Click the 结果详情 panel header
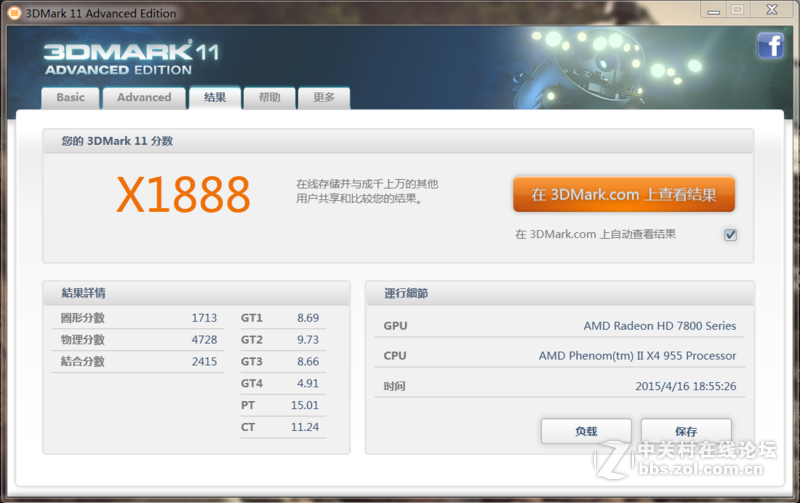 click(x=83, y=293)
